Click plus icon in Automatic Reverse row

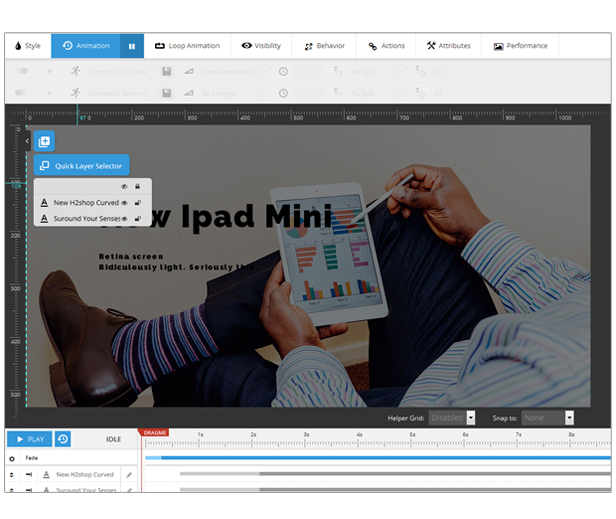(x=50, y=93)
